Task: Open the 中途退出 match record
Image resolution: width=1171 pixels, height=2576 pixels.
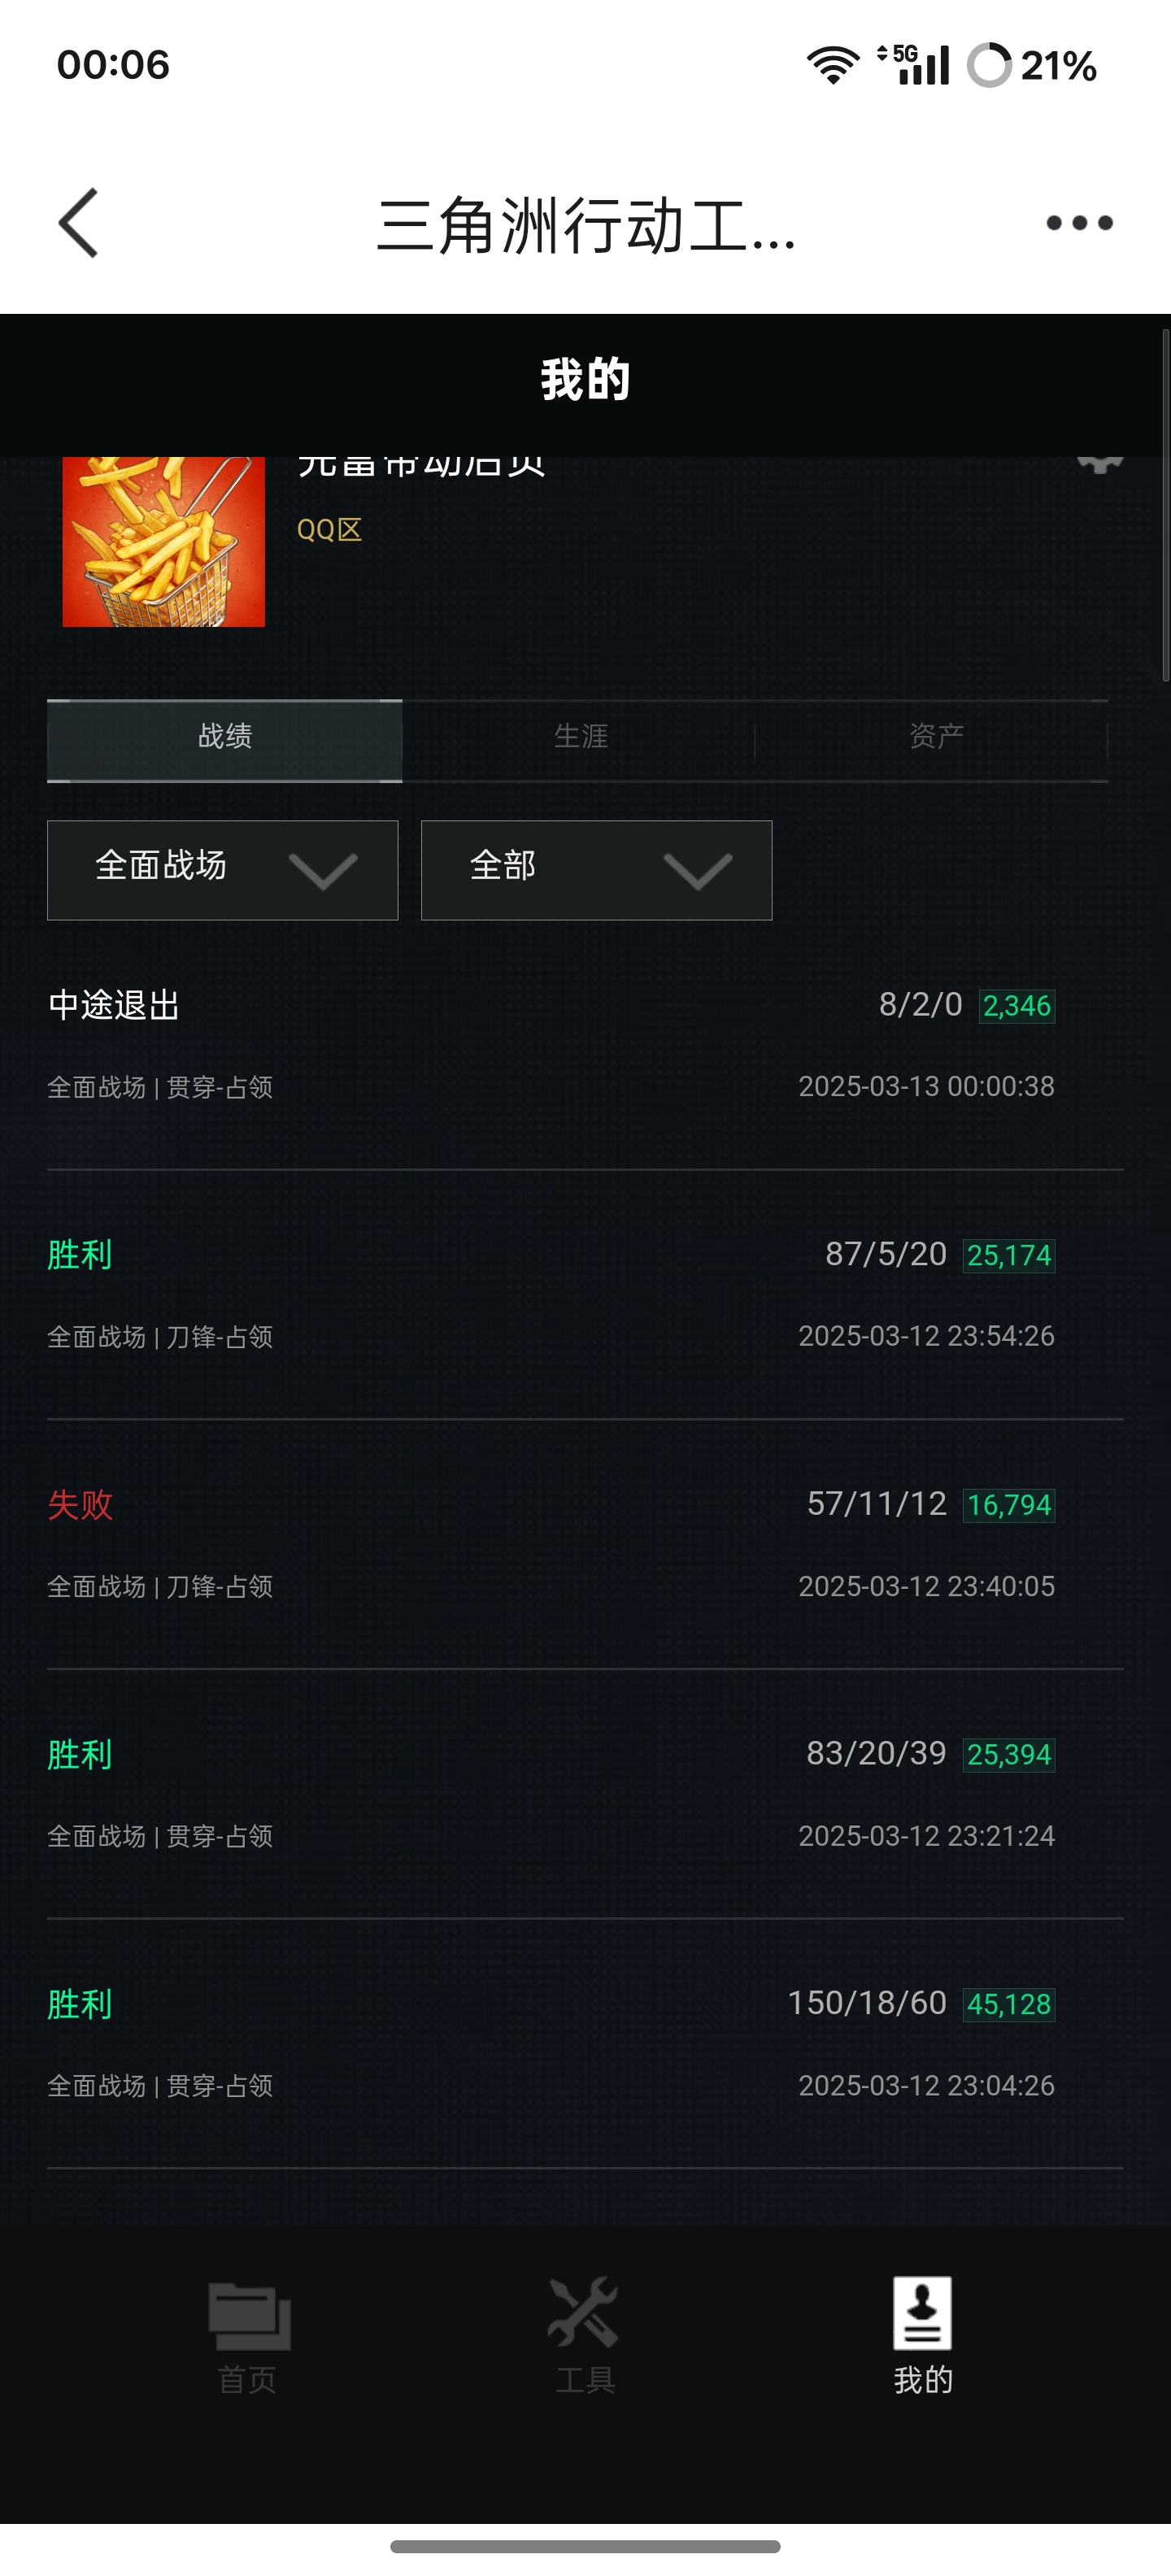Action: (585, 1045)
